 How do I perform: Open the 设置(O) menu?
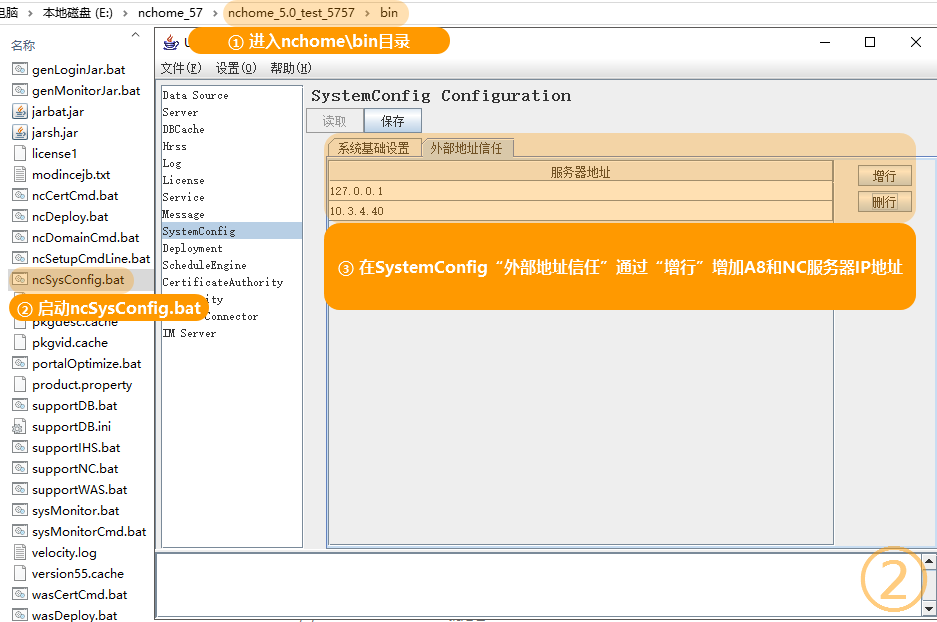pyautogui.click(x=235, y=68)
